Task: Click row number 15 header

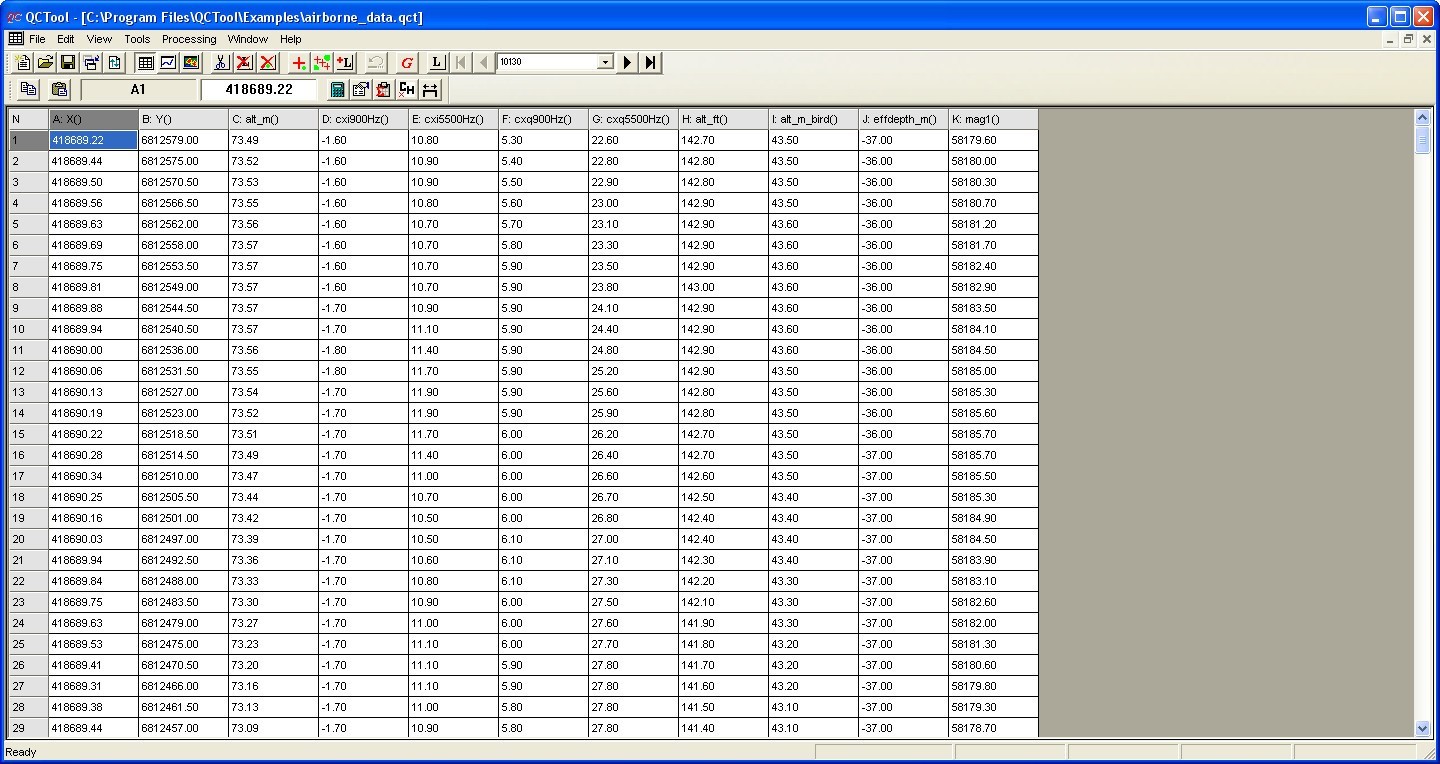Action: click(28, 434)
